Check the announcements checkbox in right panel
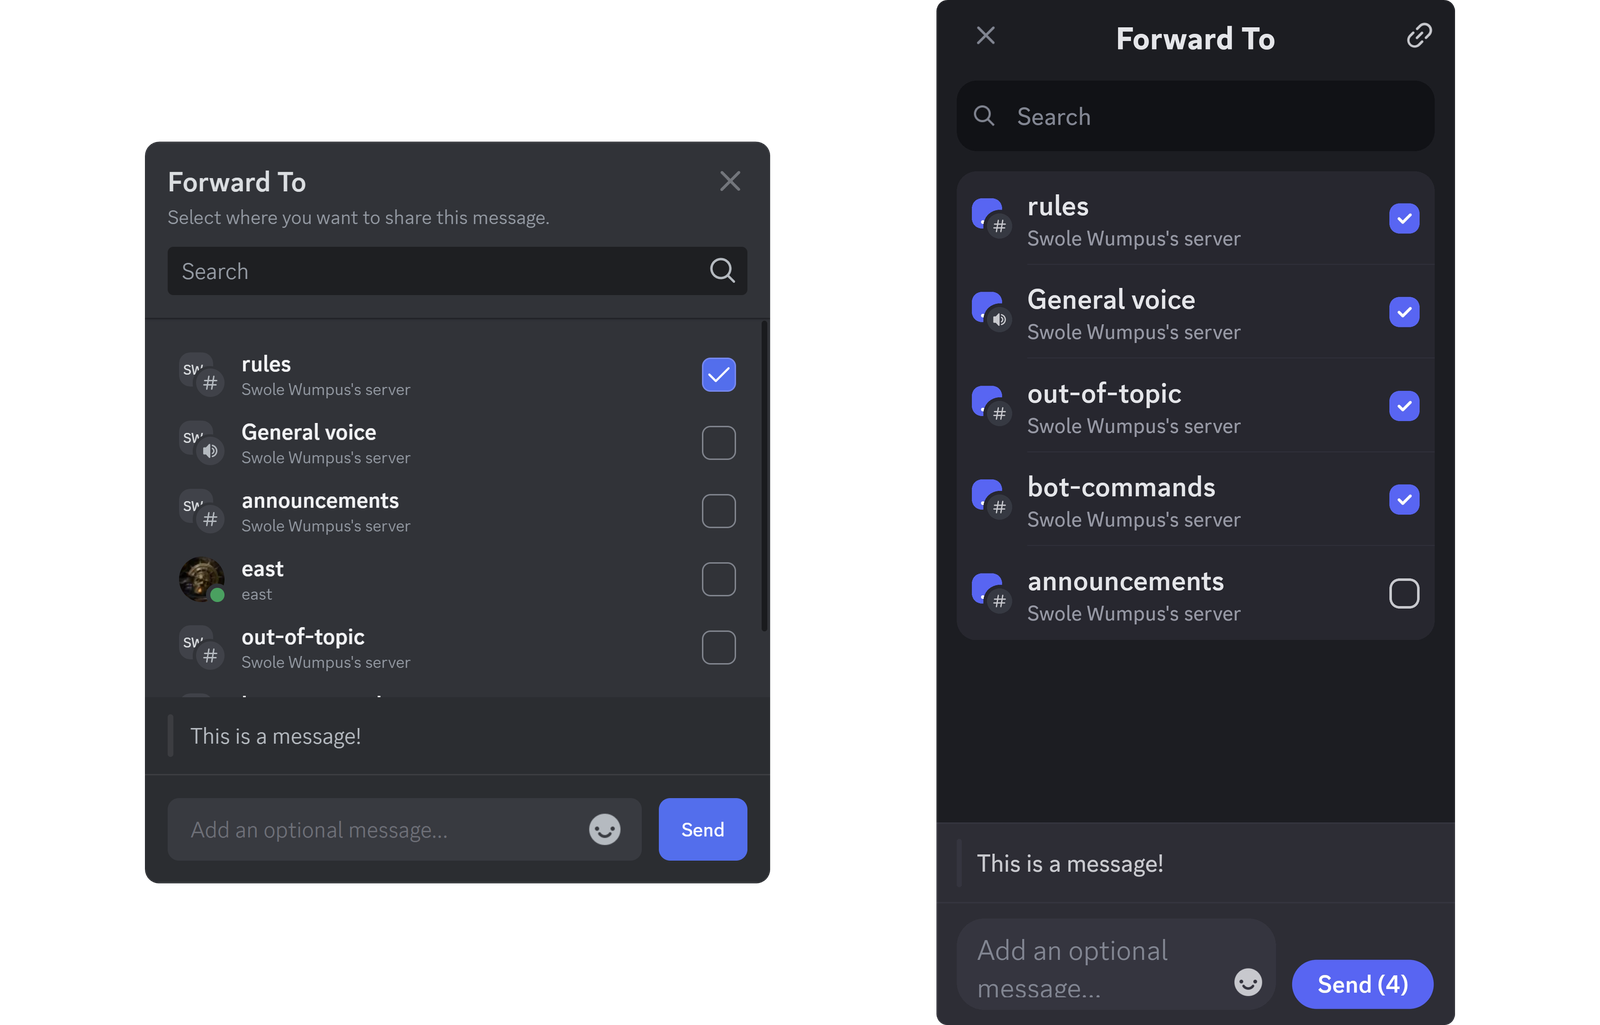This screenshot has height=1025, width=1600. 1404,593
